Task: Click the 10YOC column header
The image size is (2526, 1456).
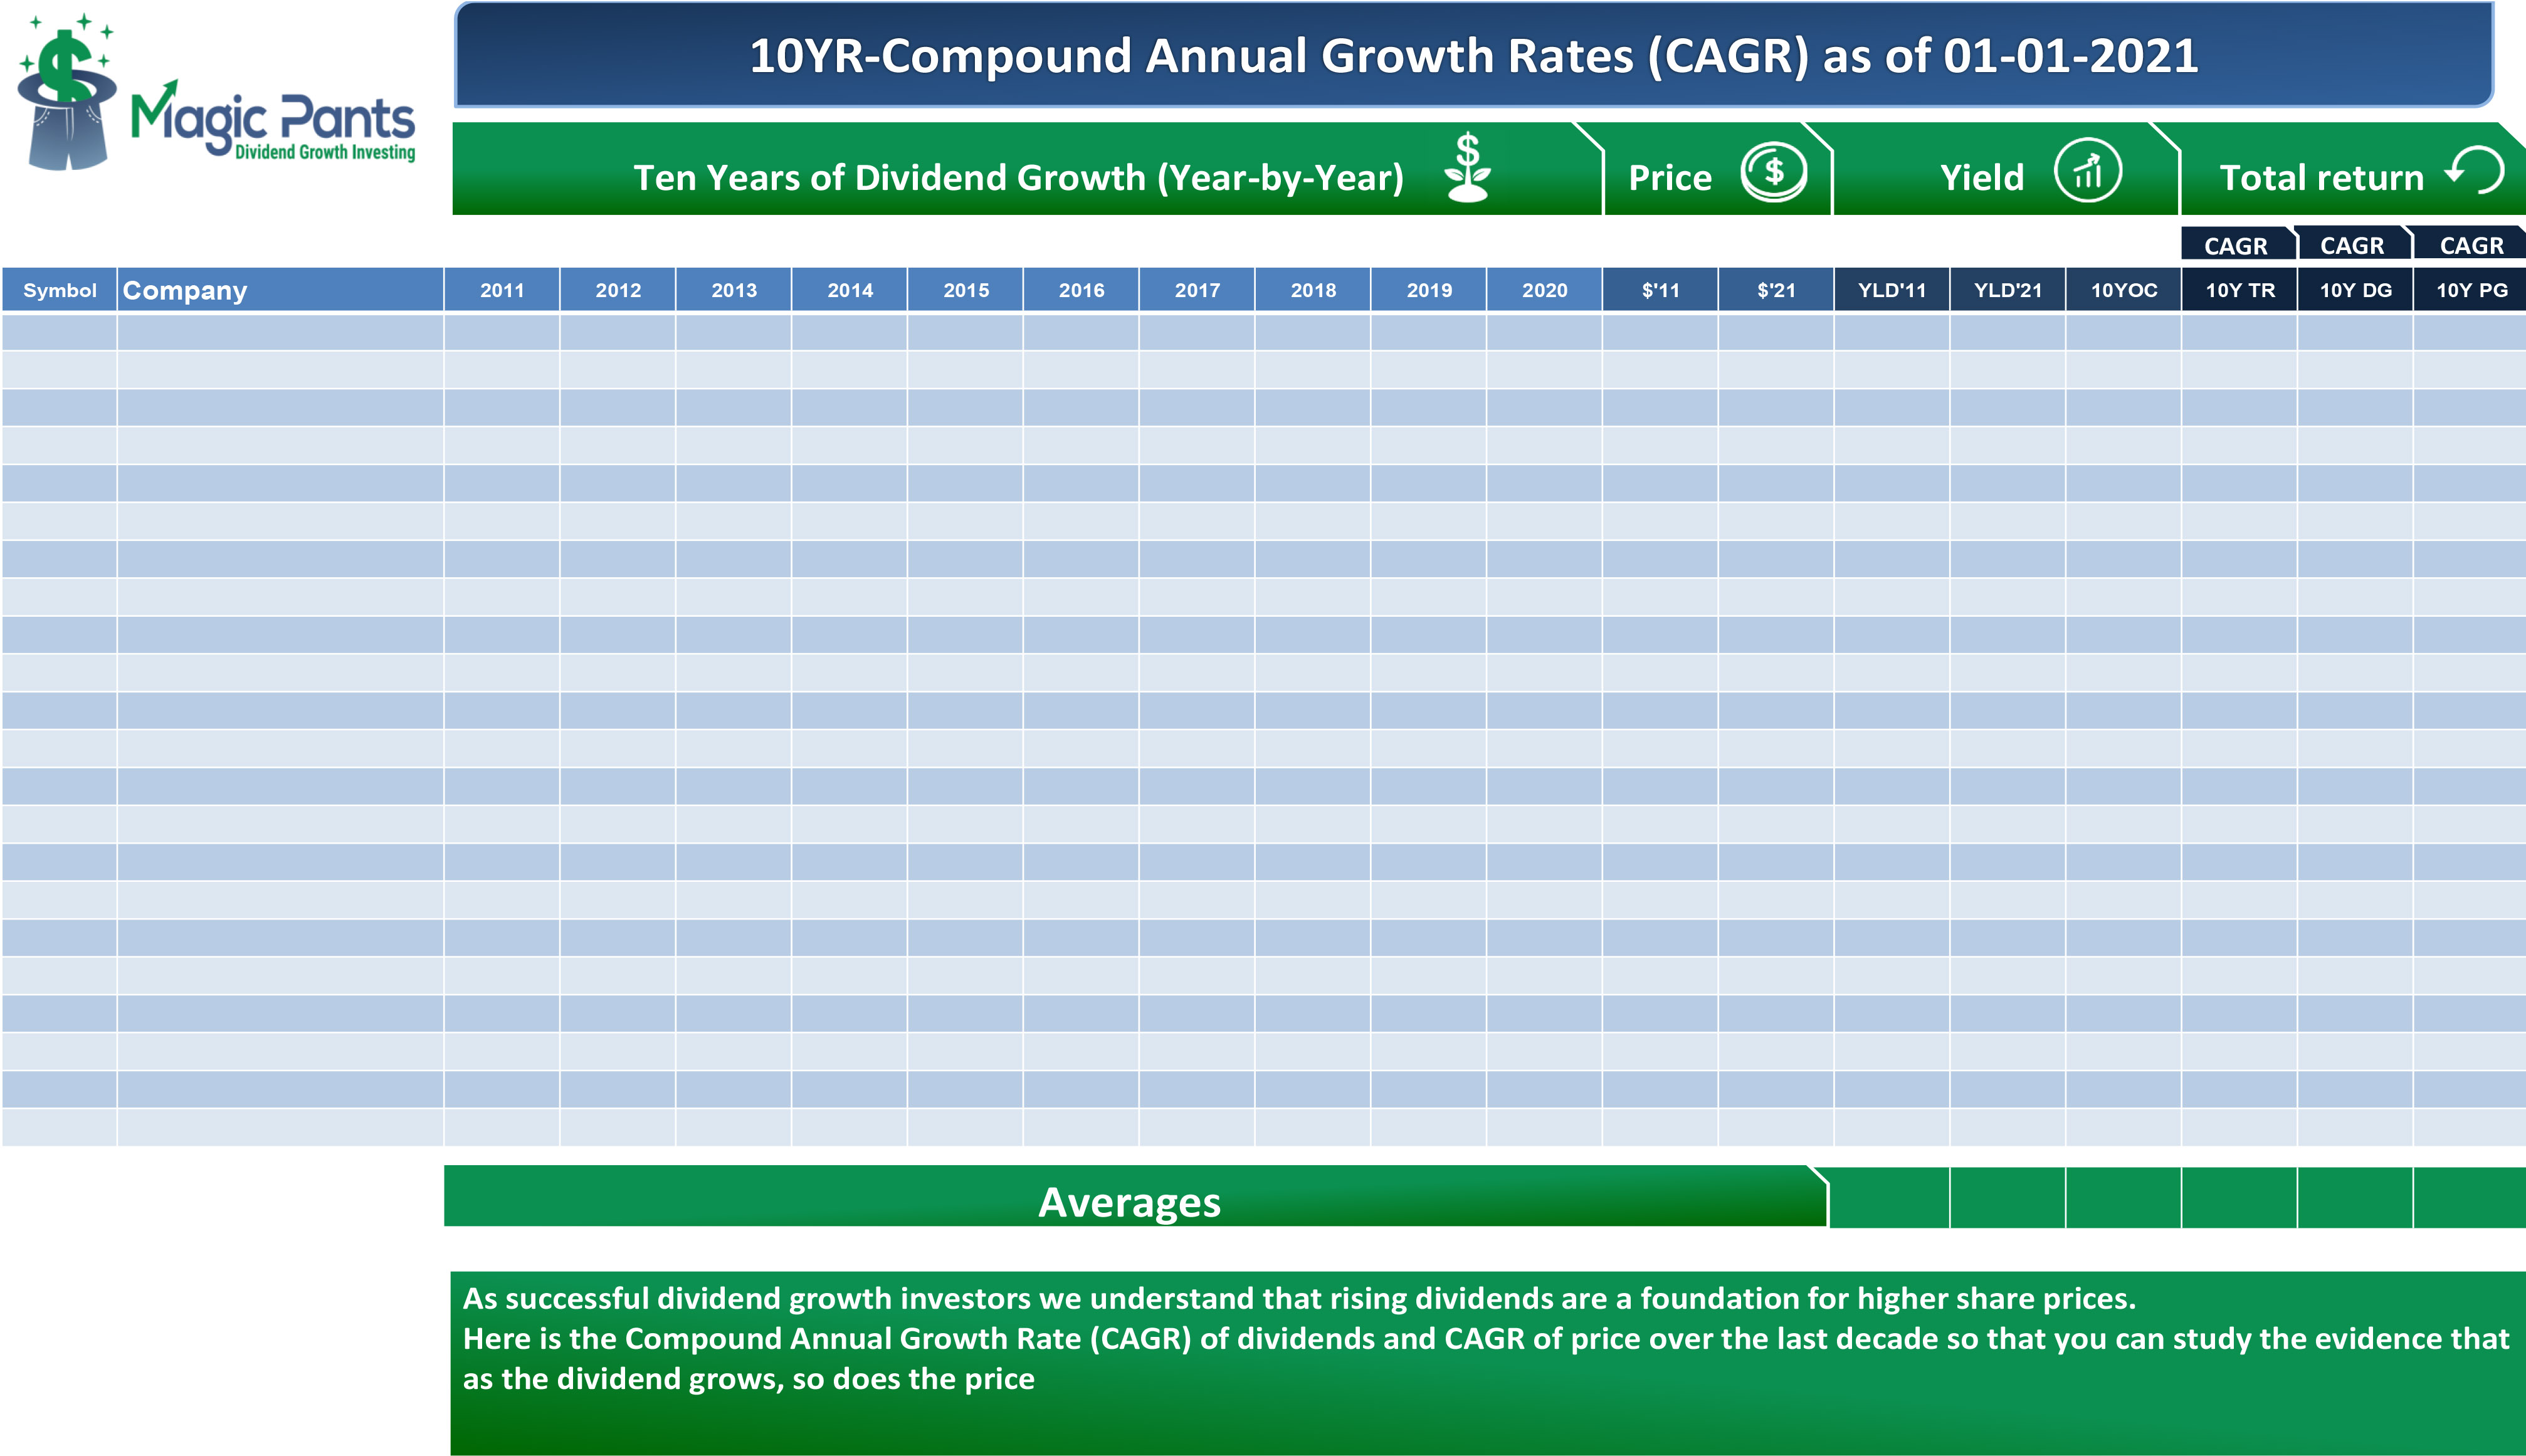Action: (2123, 290)
